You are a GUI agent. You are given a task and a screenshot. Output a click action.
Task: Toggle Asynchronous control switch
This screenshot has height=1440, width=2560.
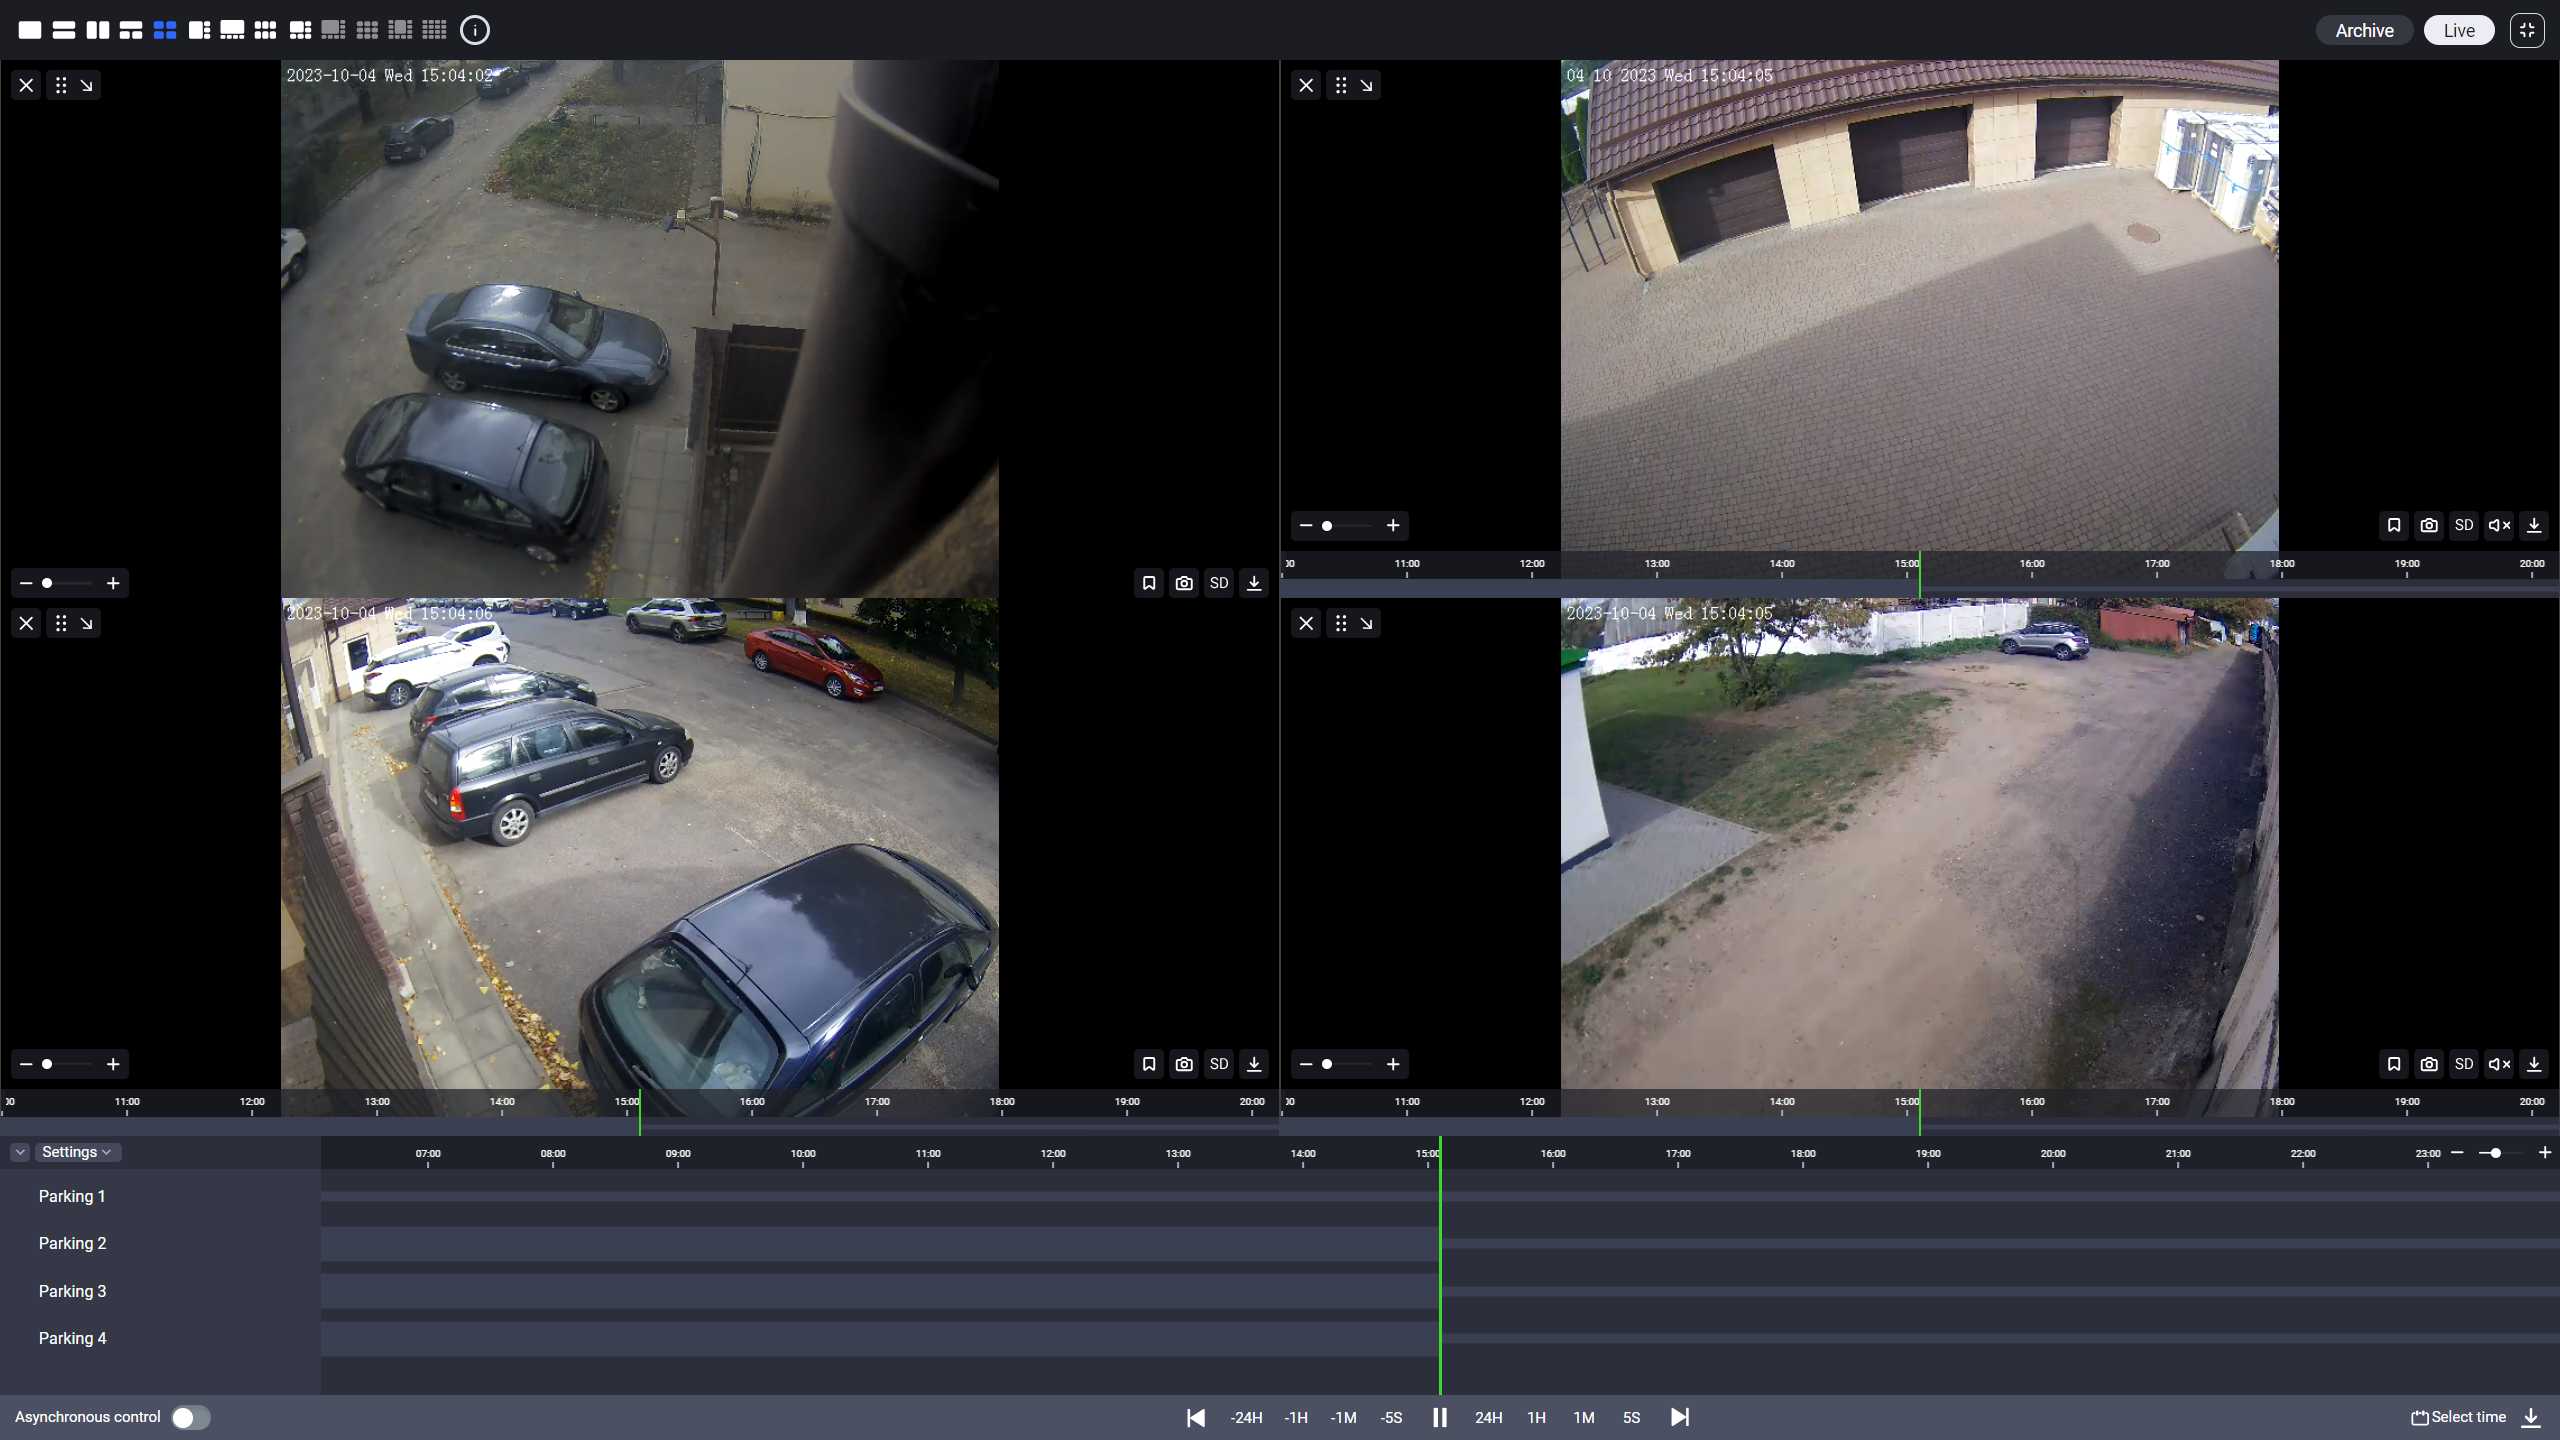coord(190,1417)
